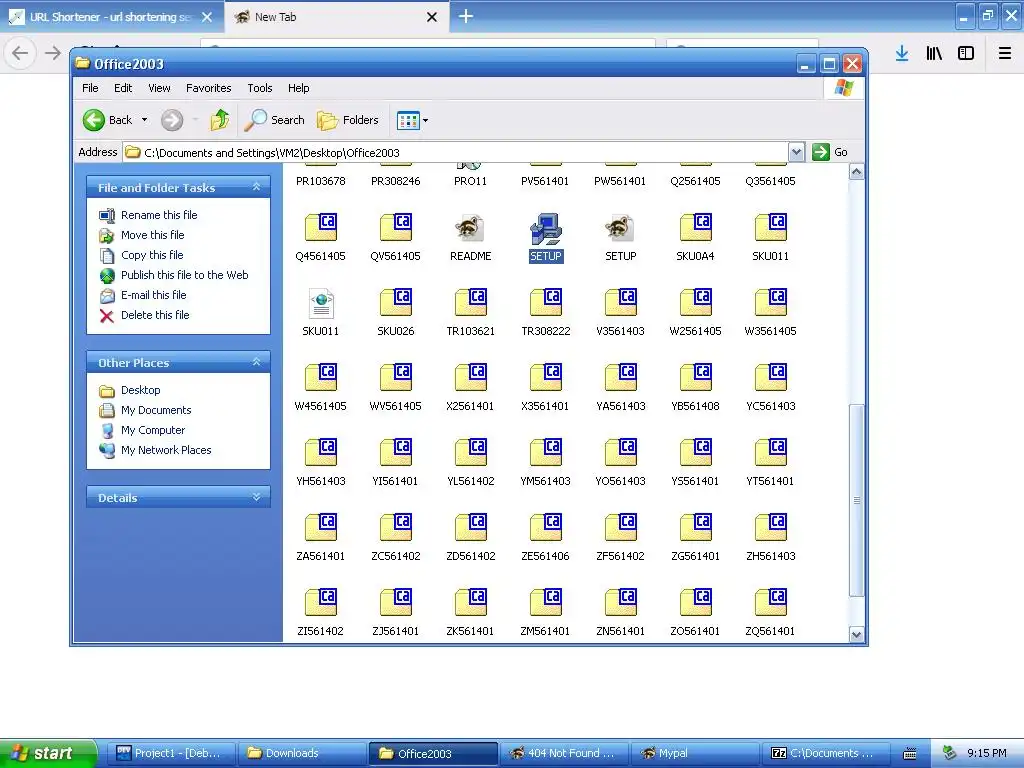Image resolution: width=1024 pixels, height=768 pixels.
Task: Click E-mail this file link
Action: pos(153,295)
